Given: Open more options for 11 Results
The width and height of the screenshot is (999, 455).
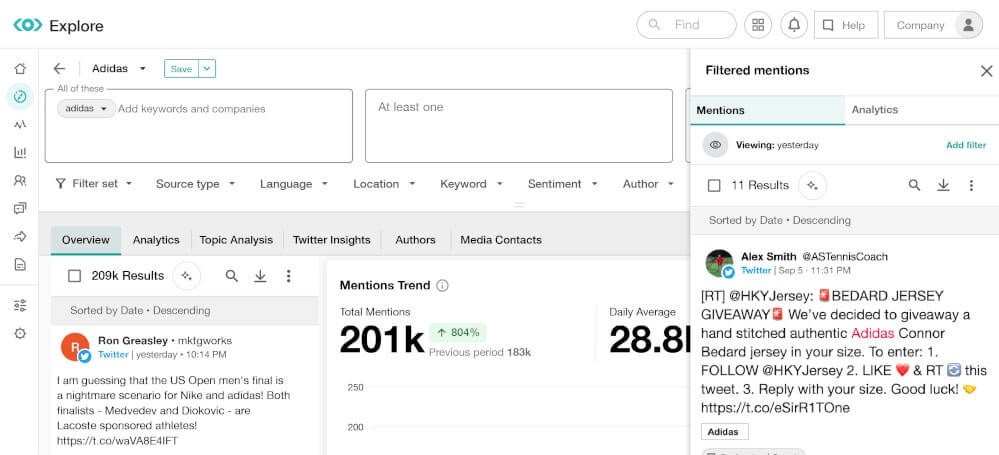Looking at the screenshot, I should tap(971, 185).
